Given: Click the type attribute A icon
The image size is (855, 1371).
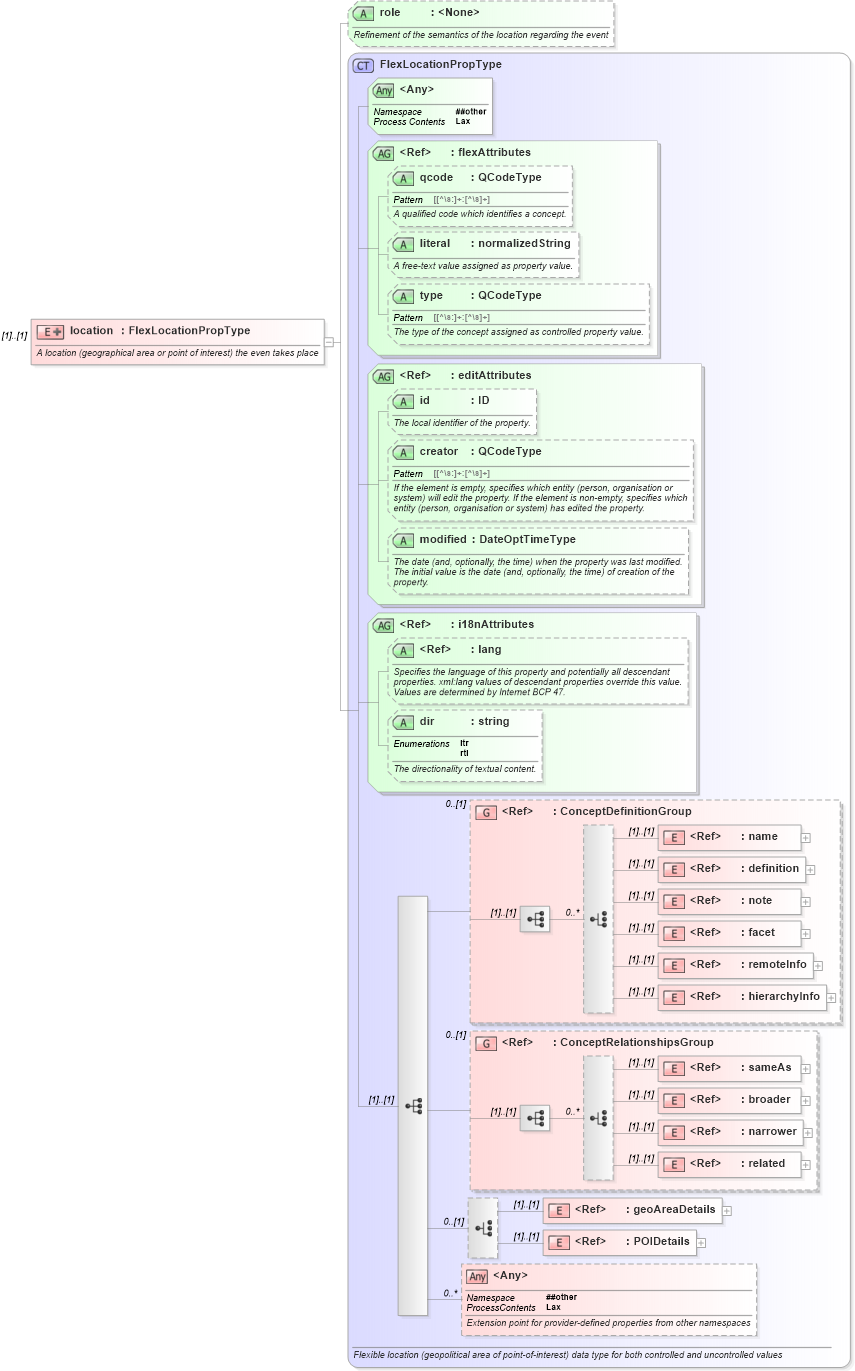Looking at the screenshot, I should tap(403, 296).
